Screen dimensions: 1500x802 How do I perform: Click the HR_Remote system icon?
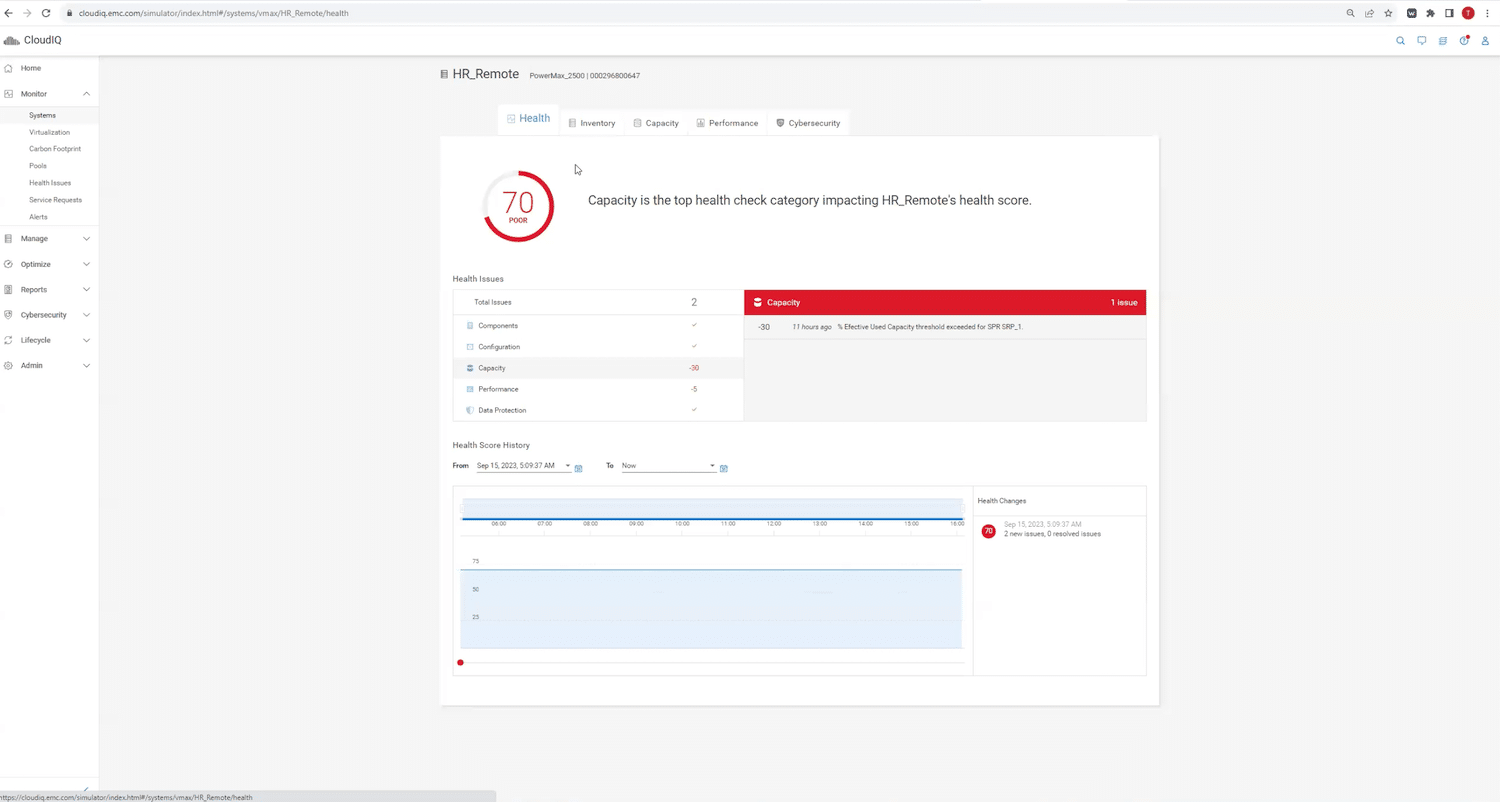pyautogui.click(x=444, y=74)
